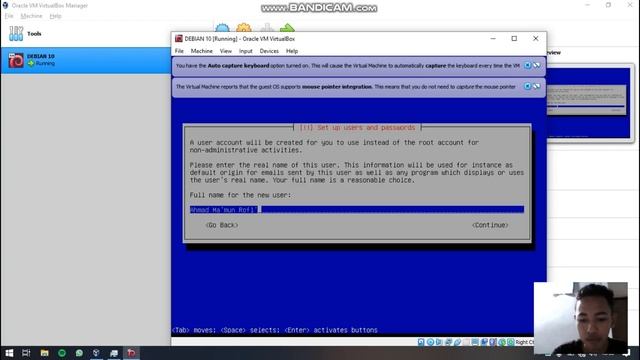Open File Explorer from the taskbar

pyautogui.click(x=44, y=353)
